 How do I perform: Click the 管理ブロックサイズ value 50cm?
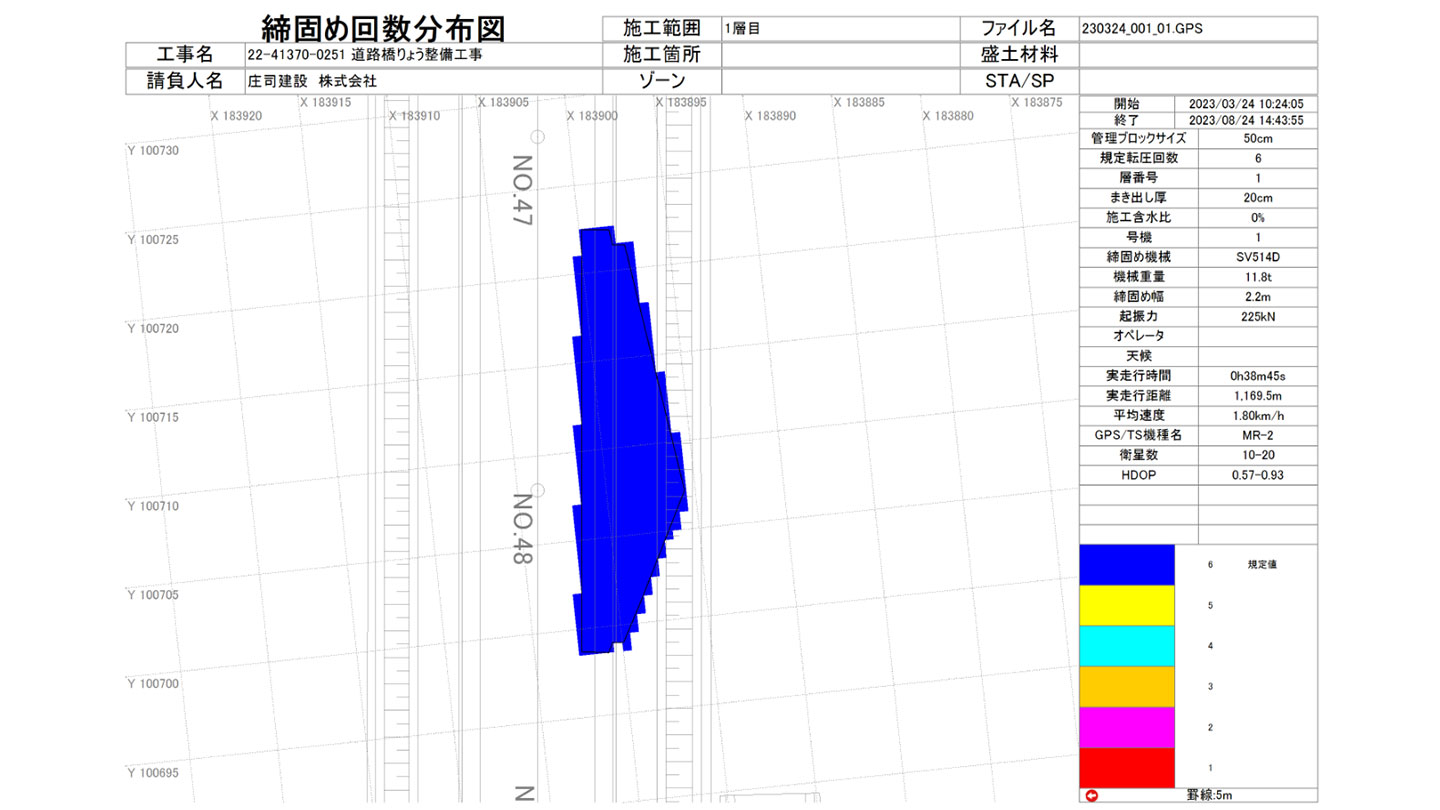1257,138
